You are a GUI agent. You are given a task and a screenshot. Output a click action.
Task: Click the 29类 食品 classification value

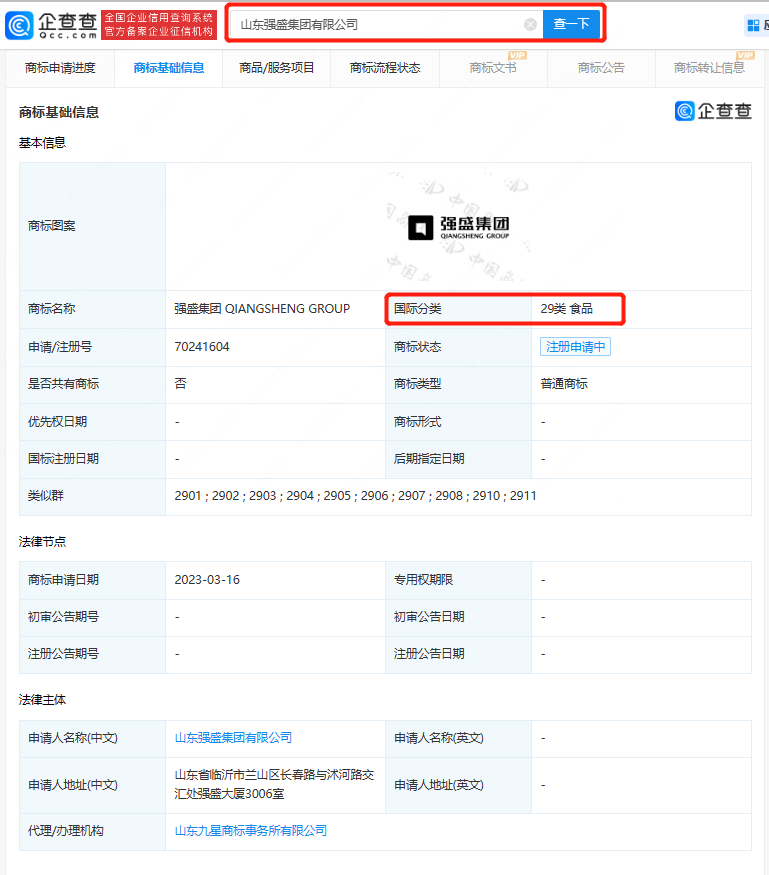[567, 309]
